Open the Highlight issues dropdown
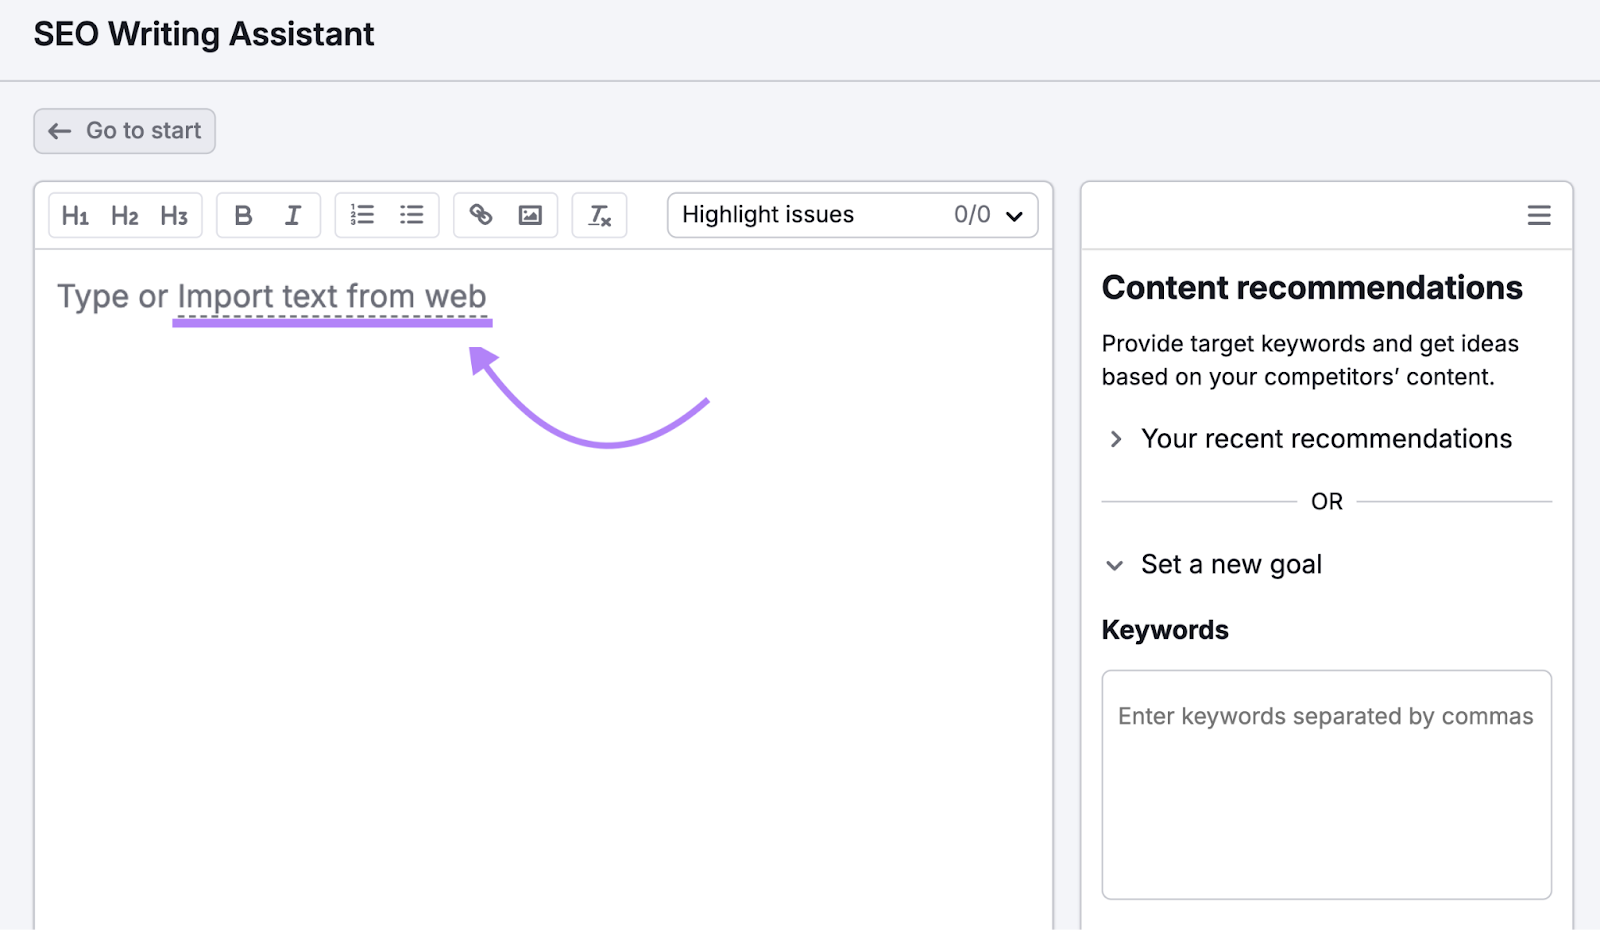The width and height of the screenshot is (1600, 930). (852, 215)
